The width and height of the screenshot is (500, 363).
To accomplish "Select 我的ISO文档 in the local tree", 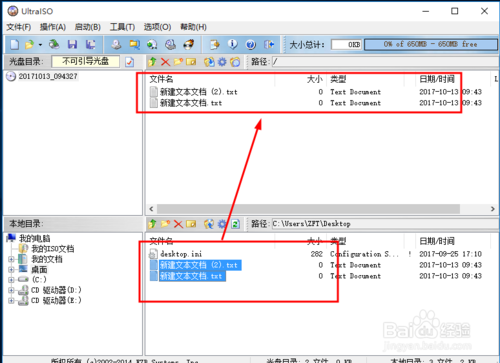I will pos(53,249).
